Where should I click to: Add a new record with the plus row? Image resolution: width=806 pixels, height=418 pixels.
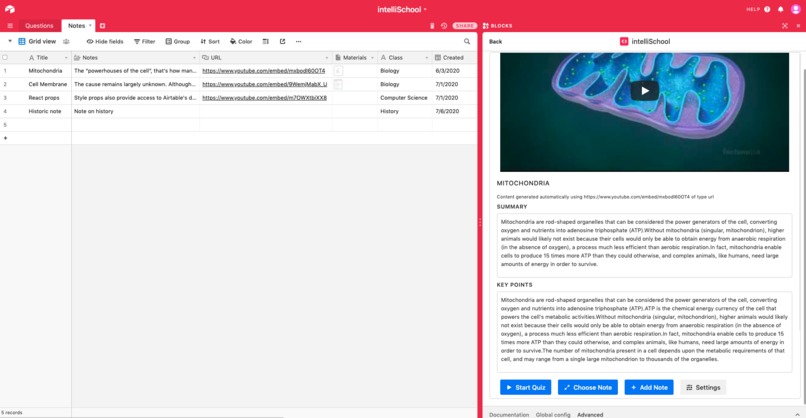click(x=6, y=138)
